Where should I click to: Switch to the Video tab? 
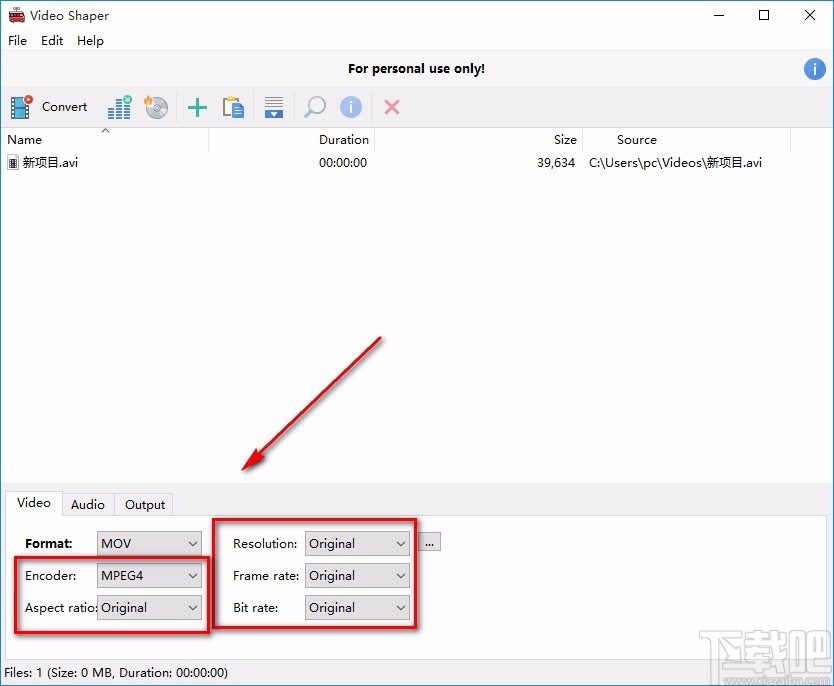[34, 503]
